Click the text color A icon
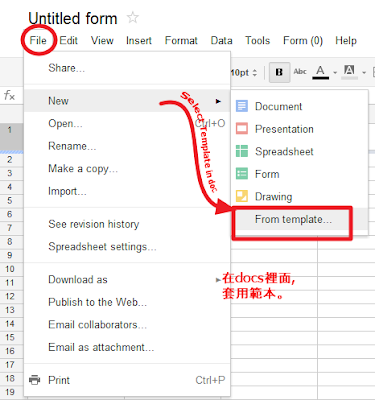 pyautogui.click(x=320, y=72)
